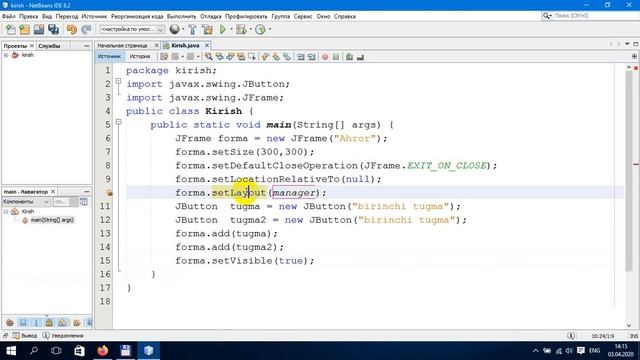The height and width of the screenshot is (360, 640).
Task: Click the split editor icon at the toolbar's right end
Action: click(x=634, y=56)
